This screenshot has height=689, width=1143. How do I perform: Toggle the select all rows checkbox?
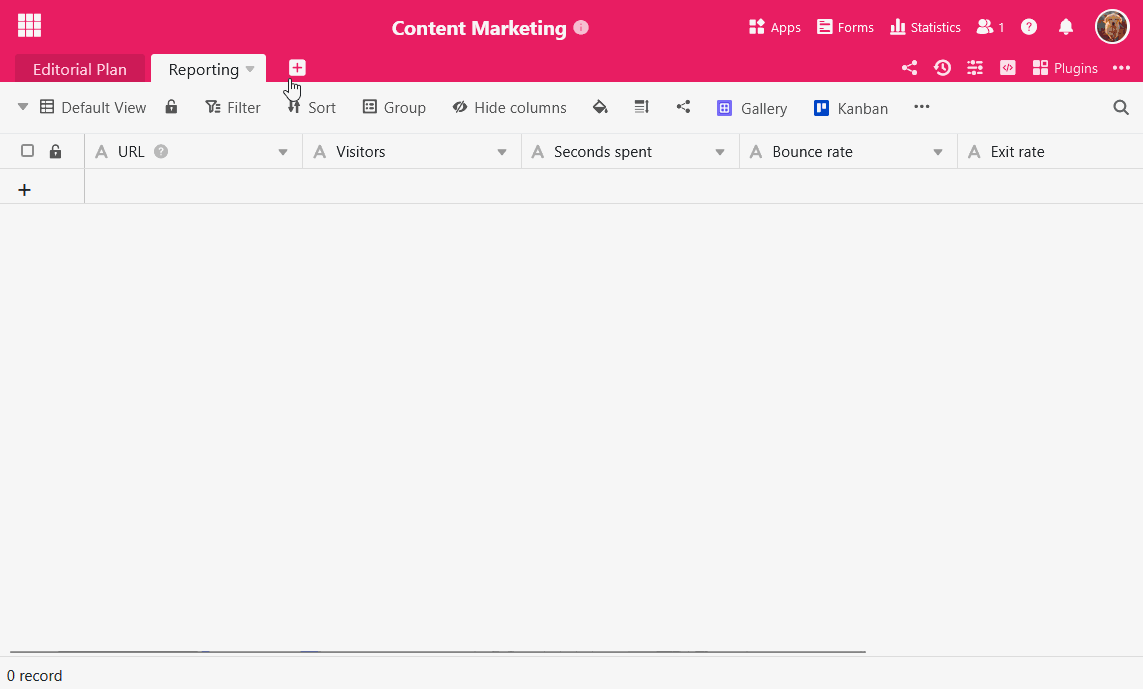(x=28, y=151)
